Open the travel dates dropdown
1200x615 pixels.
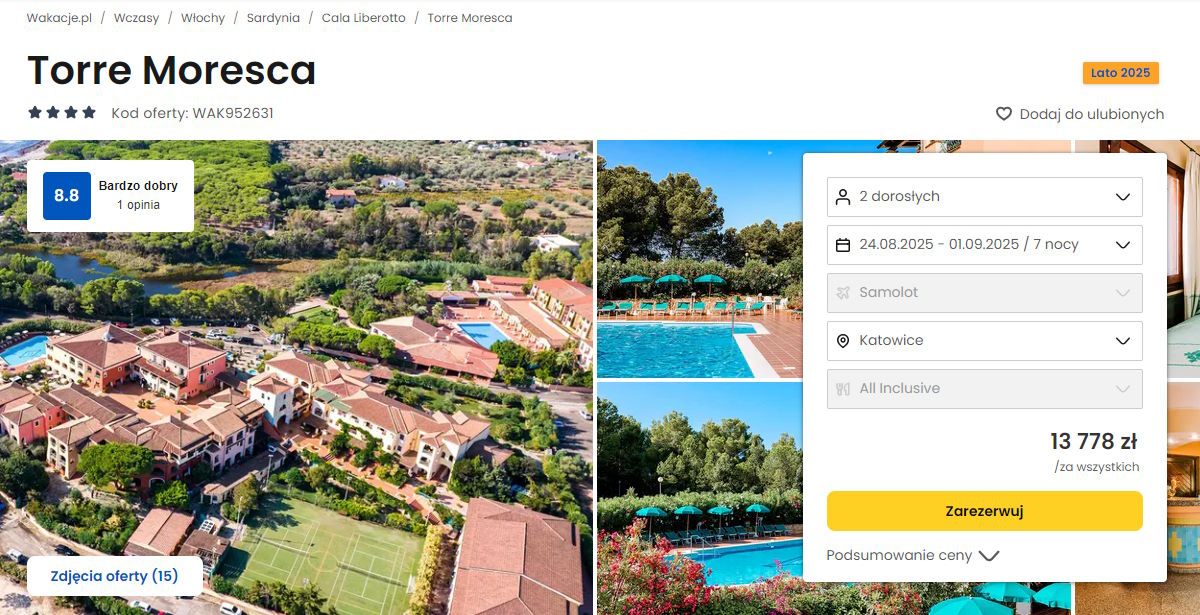point(985,245)
